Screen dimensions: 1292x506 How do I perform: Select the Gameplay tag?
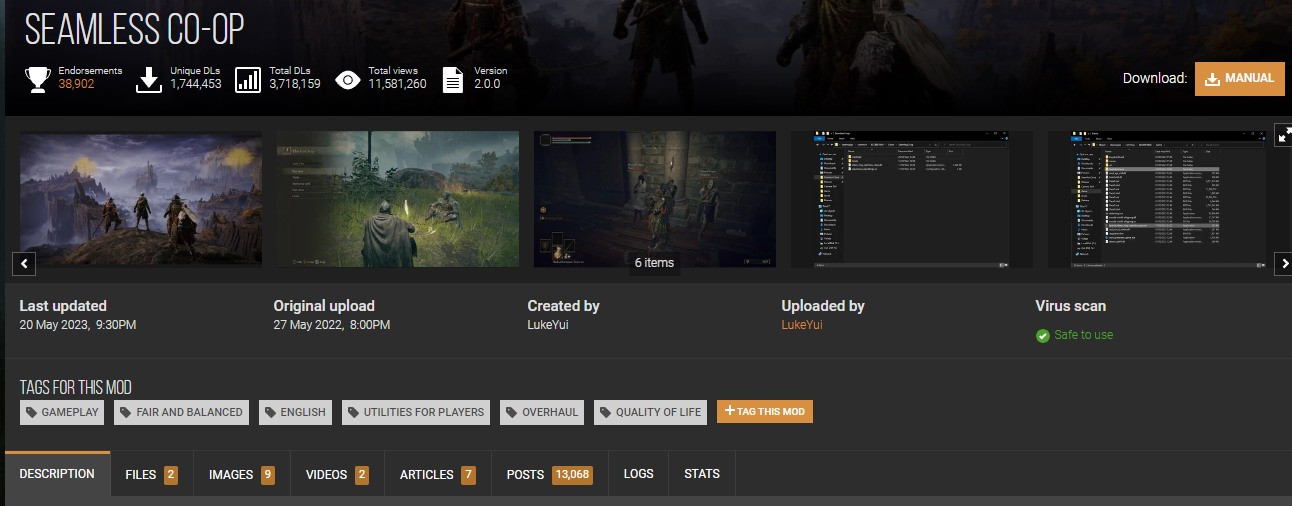pyautogui.click(x=62, y=412)
